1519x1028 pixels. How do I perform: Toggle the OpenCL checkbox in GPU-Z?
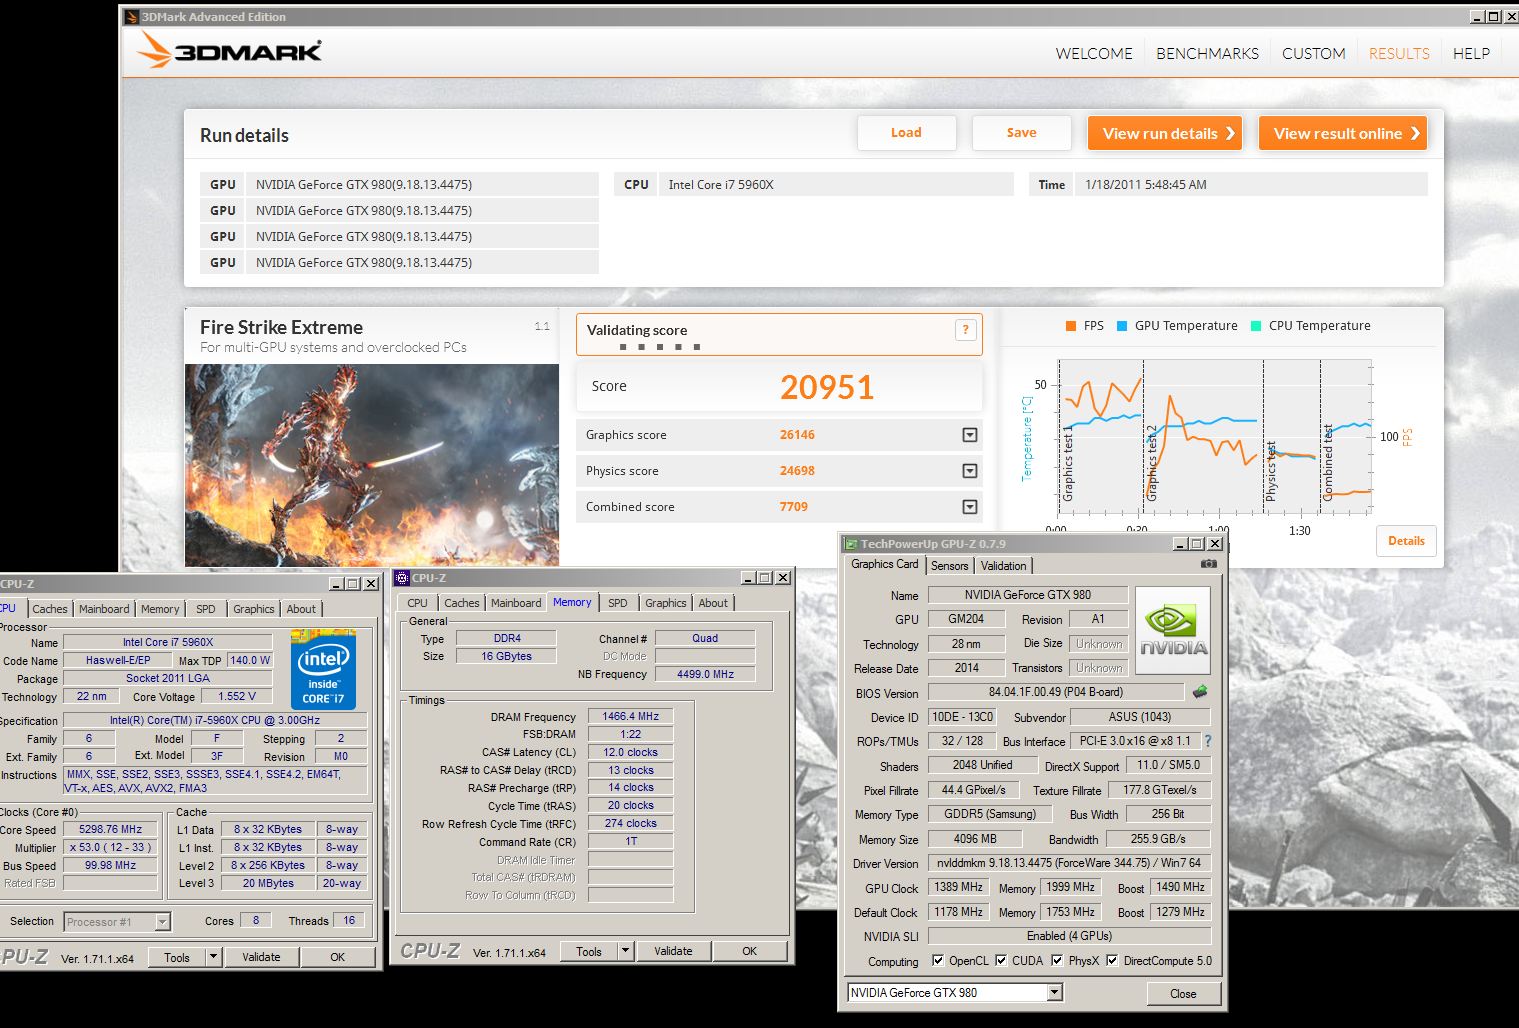[x=937, y=960]
